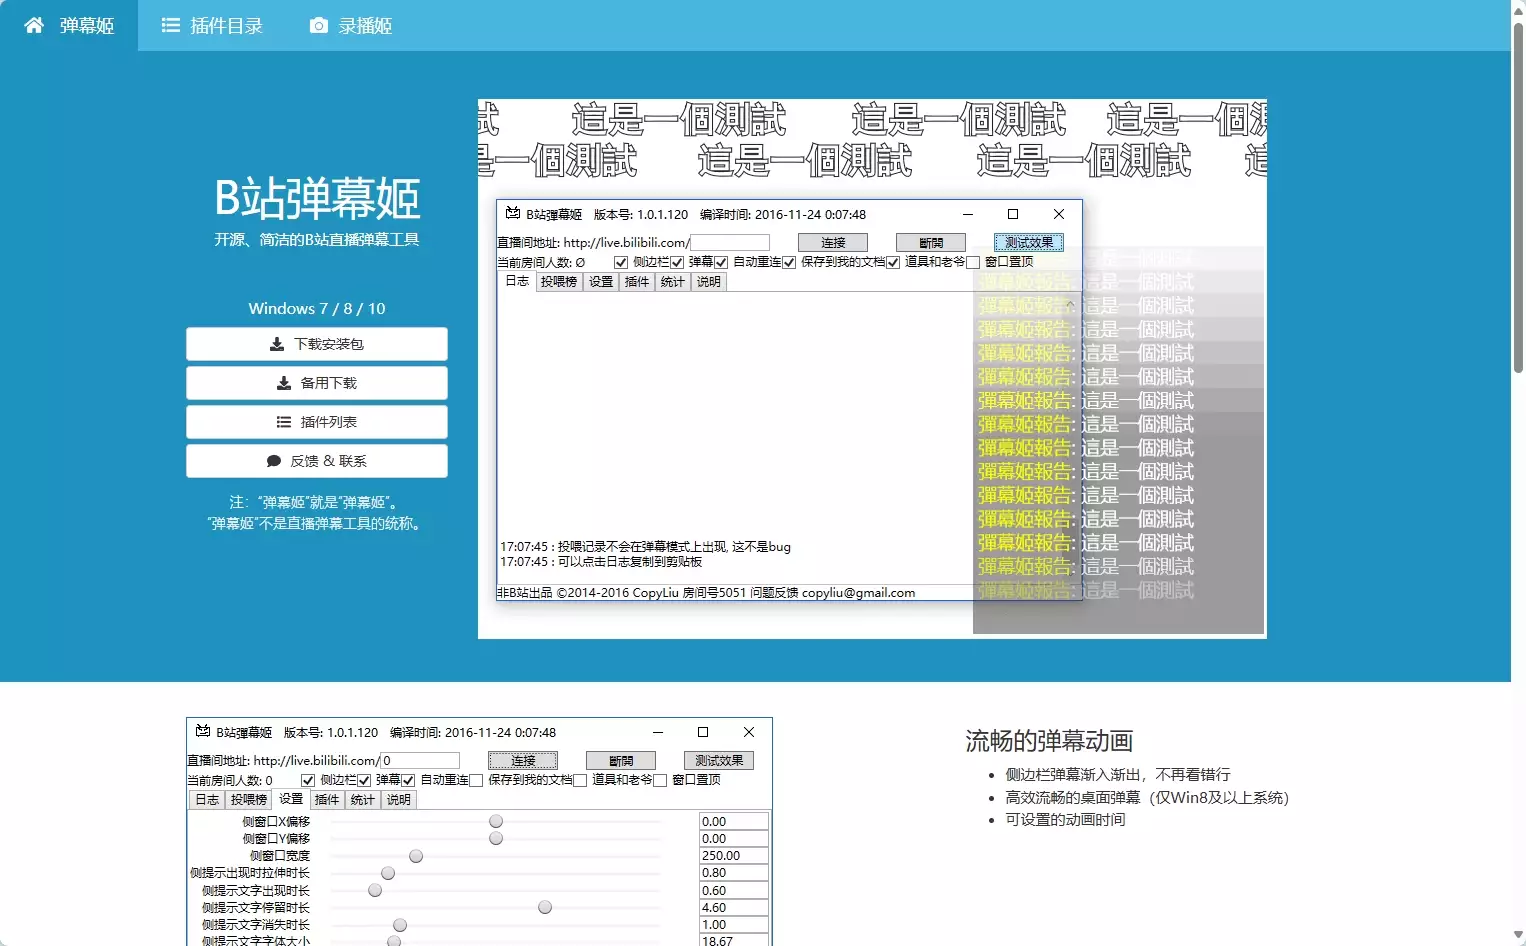Image resolution: width=1526 pixels, height=946 pixels.
Task: Click the TV app icon in the log-tab window title bar
Action: click(513, 214)
